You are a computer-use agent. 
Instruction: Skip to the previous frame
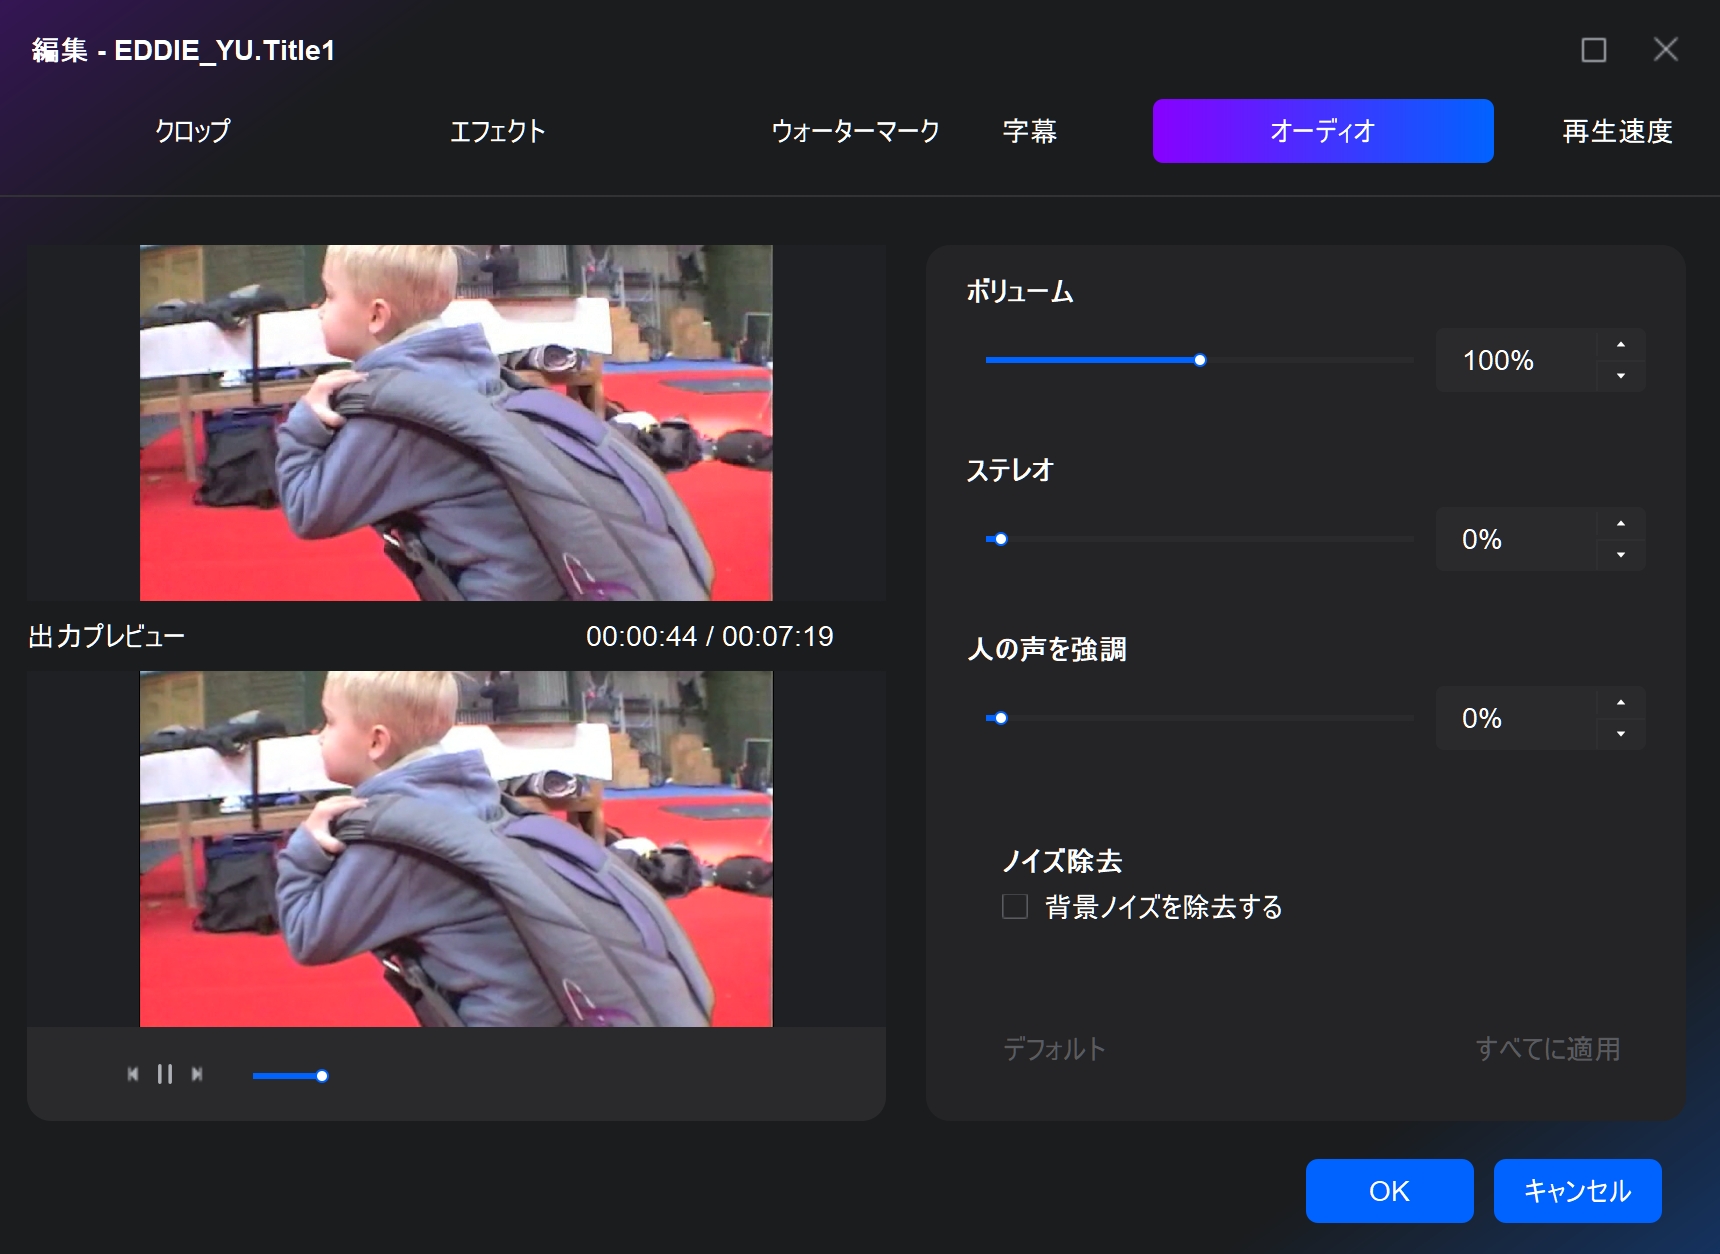pos(133,1074)
